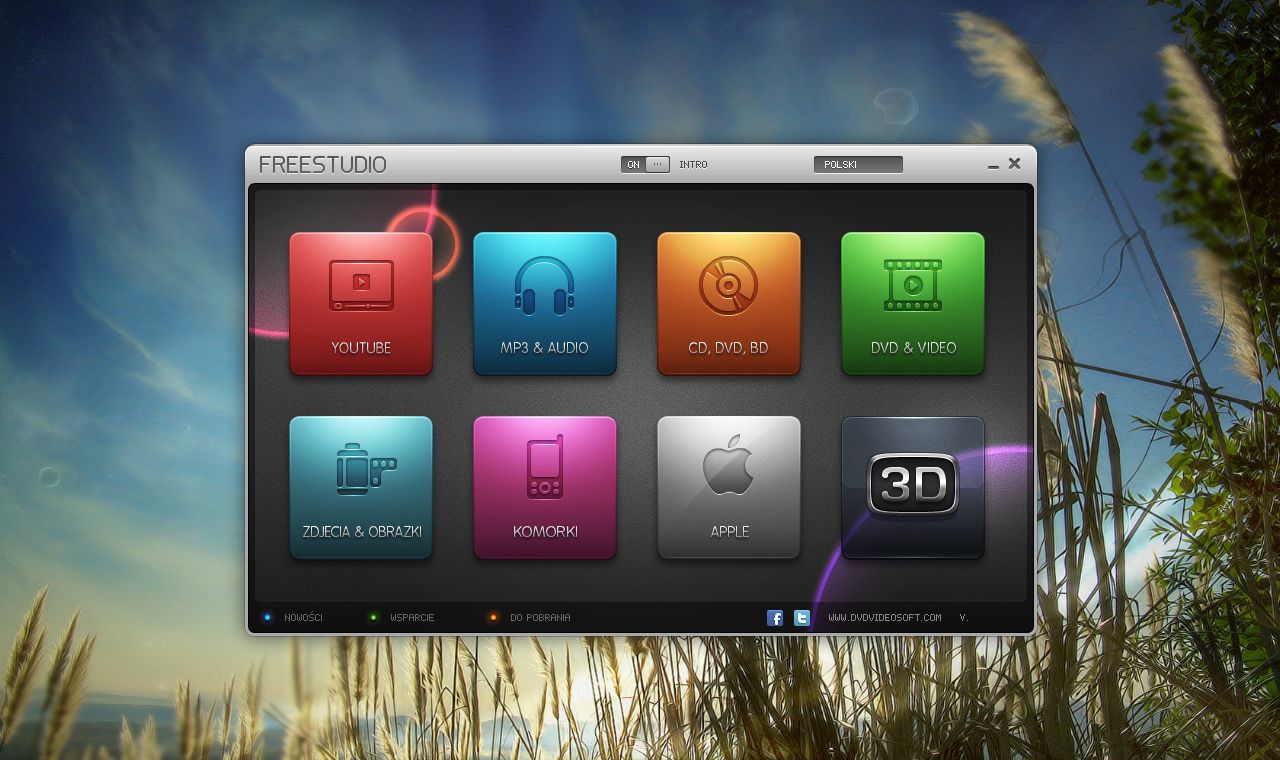Click the Wsparcie support link
The width and height of the screenshot is (1280, 760).
(x=412, y=618)
